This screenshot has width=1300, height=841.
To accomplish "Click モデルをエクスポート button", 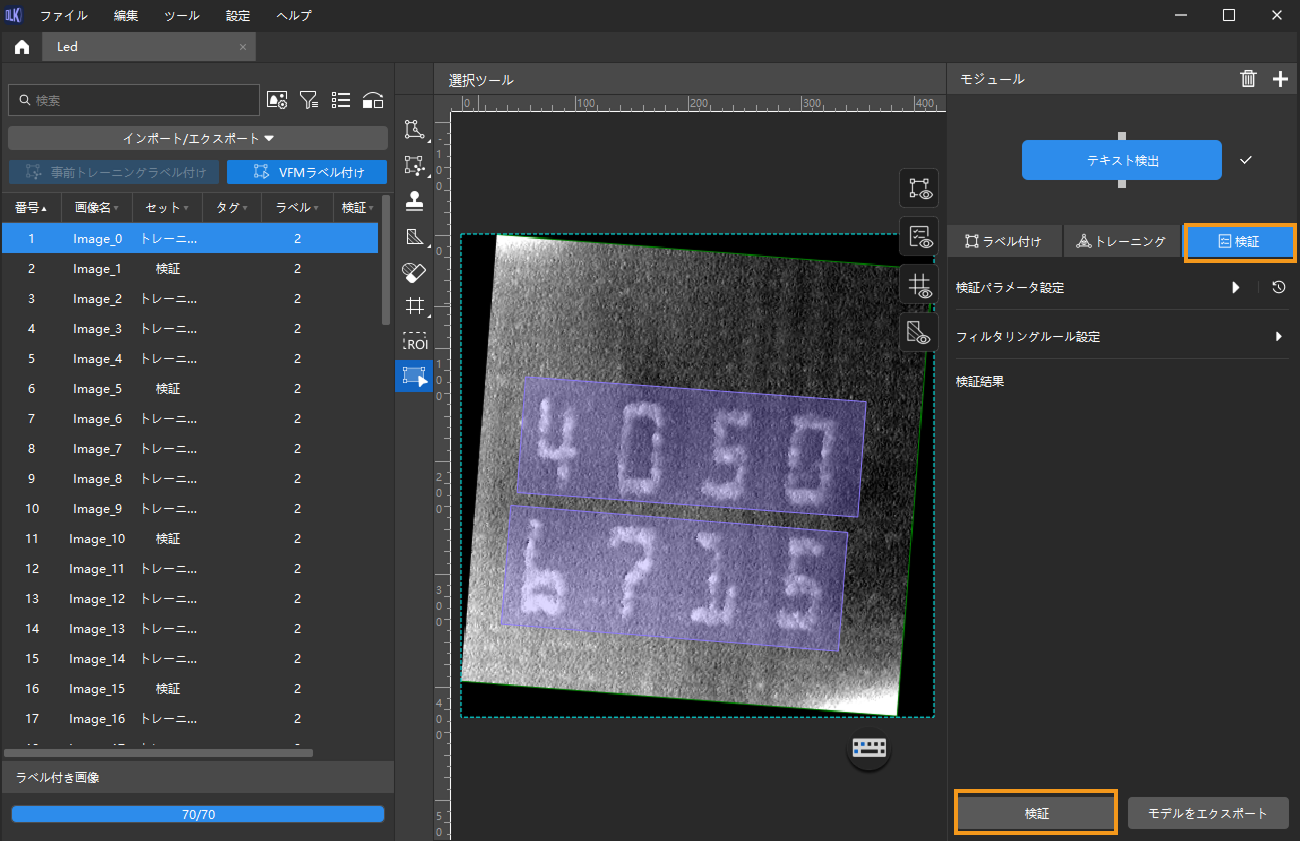I will (x=1208, y=813).
